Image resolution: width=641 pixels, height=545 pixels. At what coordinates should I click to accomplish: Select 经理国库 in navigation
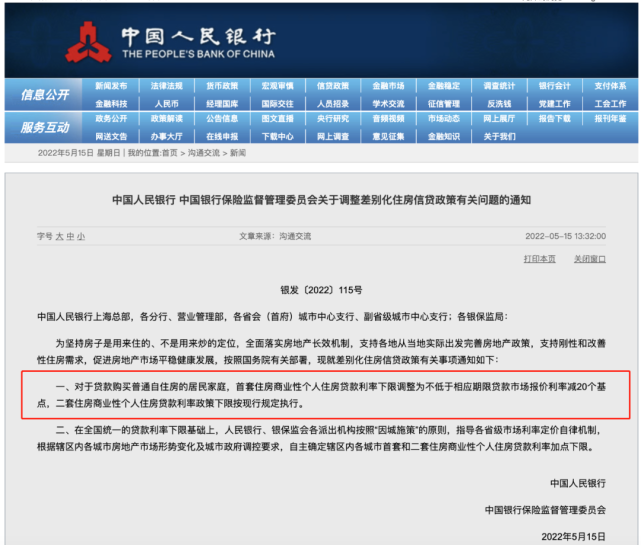click(x=222, y=104)
